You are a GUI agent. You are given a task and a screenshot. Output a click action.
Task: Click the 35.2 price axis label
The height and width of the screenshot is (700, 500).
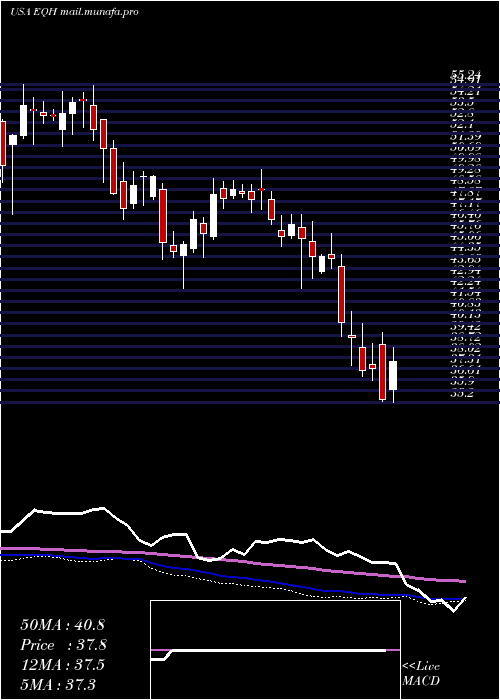(x=464, y=394)
